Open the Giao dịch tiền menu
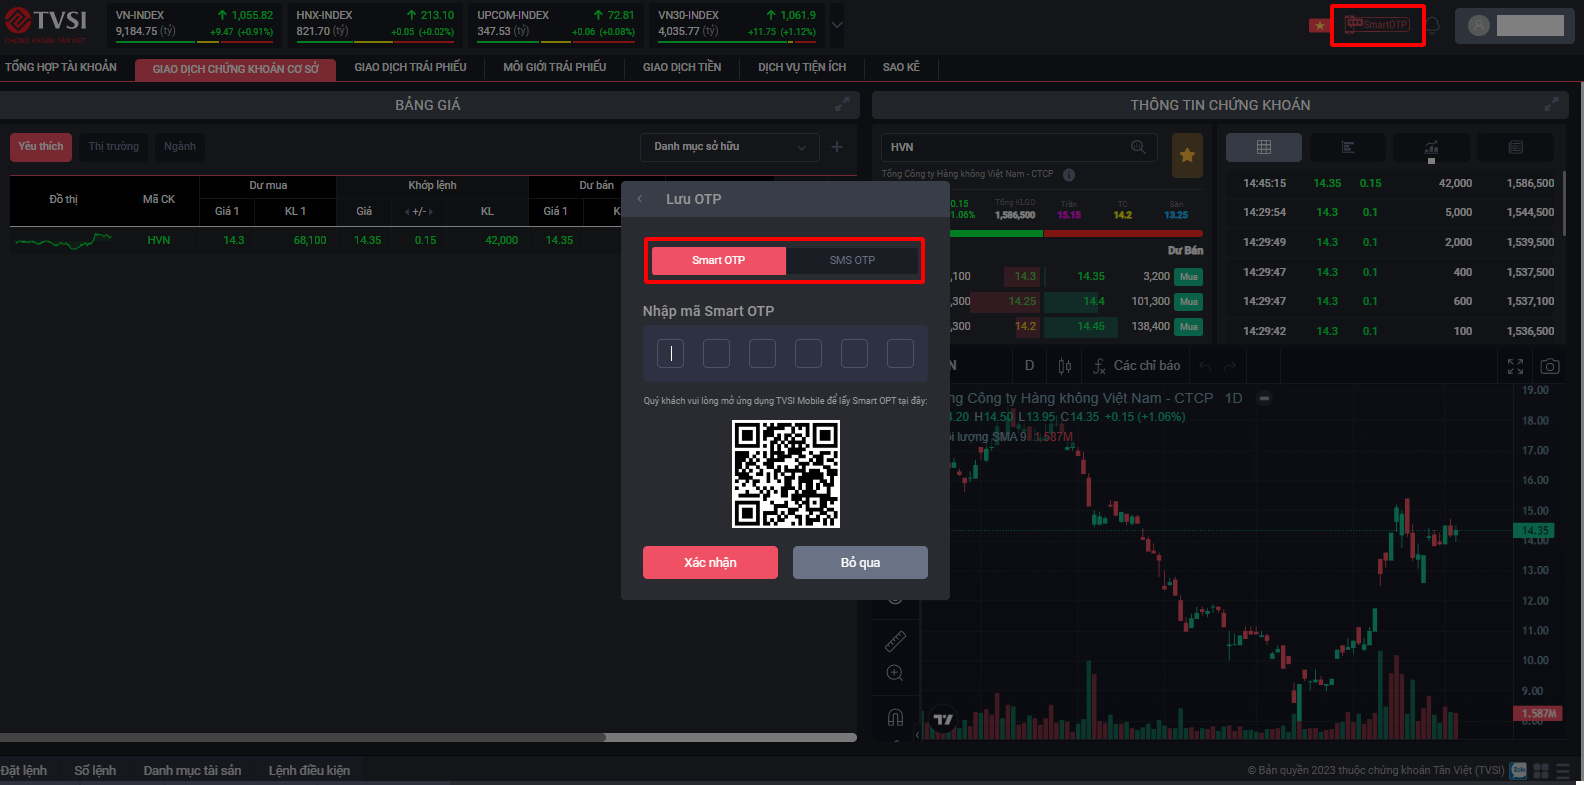The width and height of the screenshot is (1586, 785). pos(682,67)
